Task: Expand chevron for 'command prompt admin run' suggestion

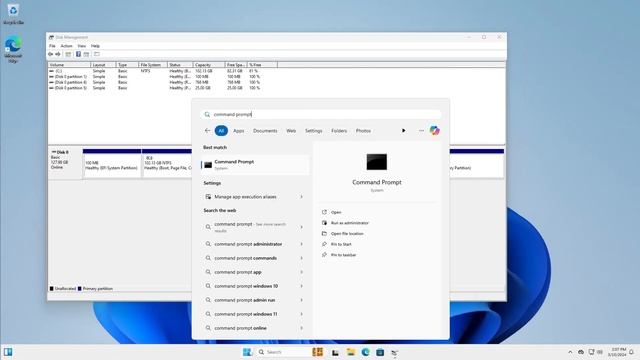Action: pyautogui.click(x=302, y=300)
